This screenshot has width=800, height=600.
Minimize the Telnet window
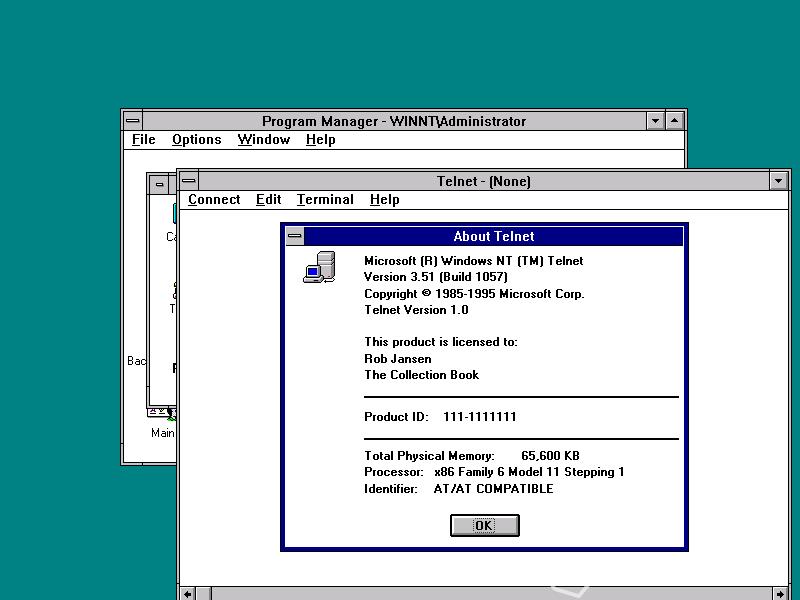point(779,181)
